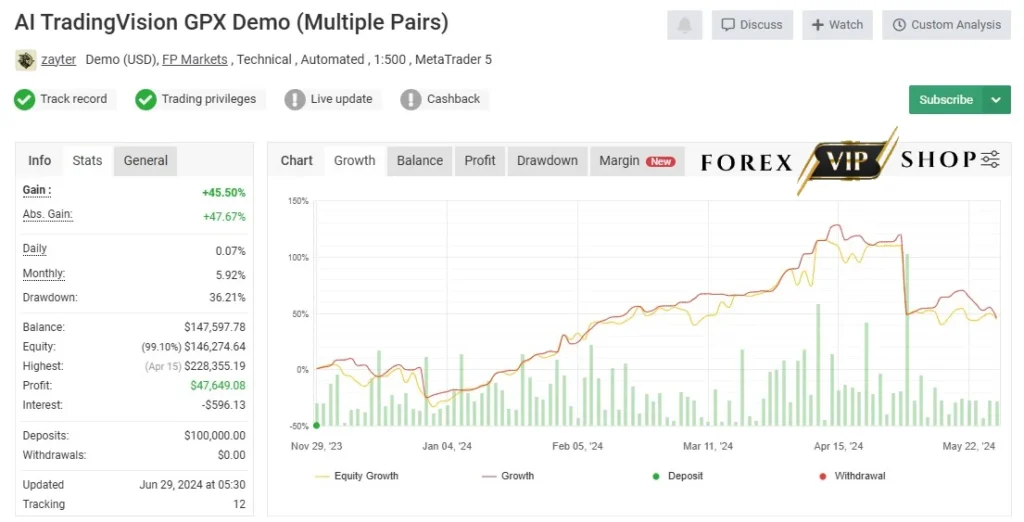1024x522 pixels.
Task: Click the +45.50% gain value
Action: 223,193
